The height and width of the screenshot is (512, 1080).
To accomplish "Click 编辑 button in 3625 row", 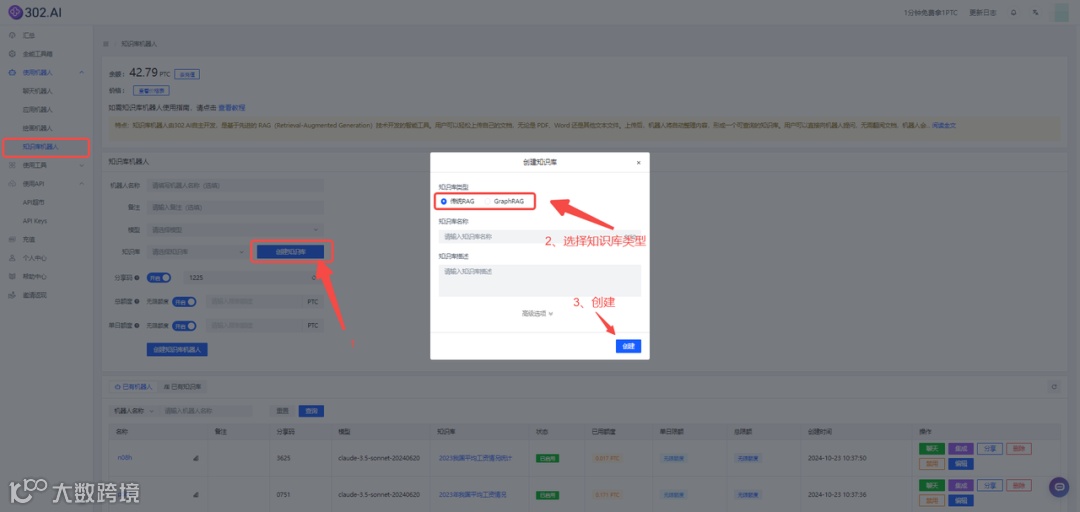I will tap(961, 464).
